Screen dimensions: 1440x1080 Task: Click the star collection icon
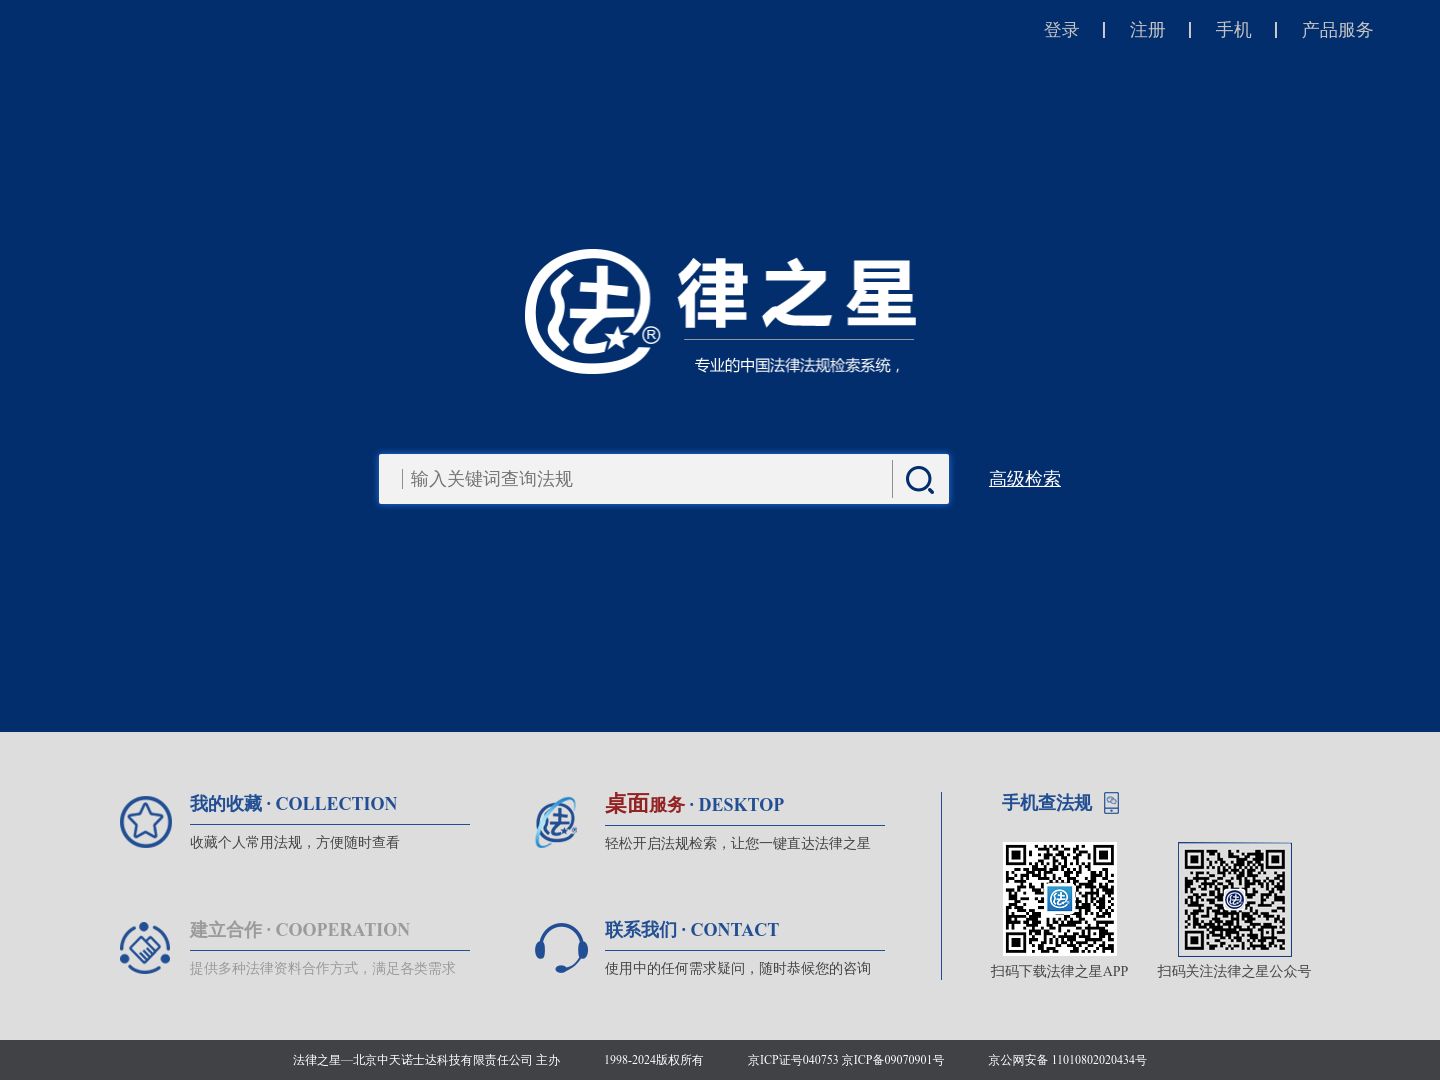click(146, 822)
